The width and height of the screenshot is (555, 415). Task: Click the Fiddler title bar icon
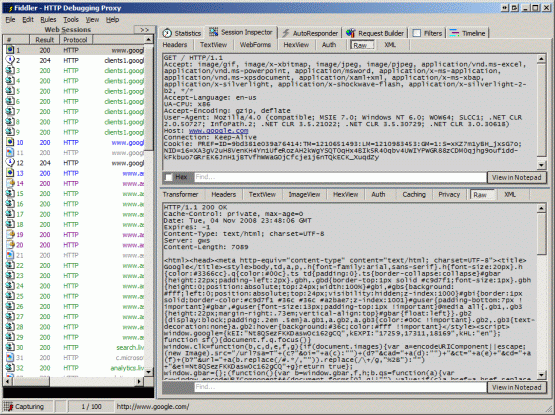coord(10,8)
